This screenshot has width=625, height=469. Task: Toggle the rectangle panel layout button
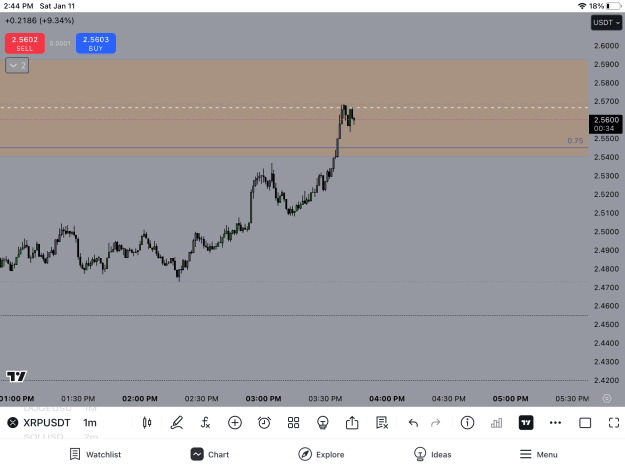click(585, 422)
